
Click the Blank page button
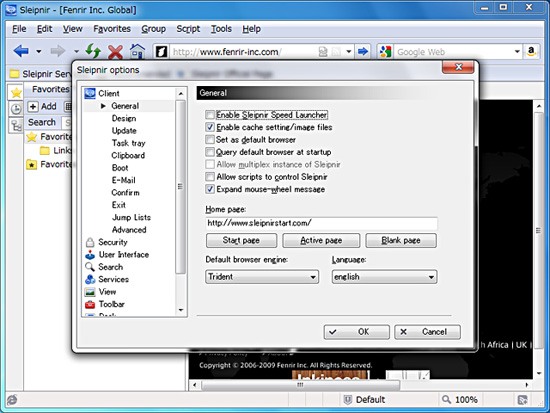(401, 240)
